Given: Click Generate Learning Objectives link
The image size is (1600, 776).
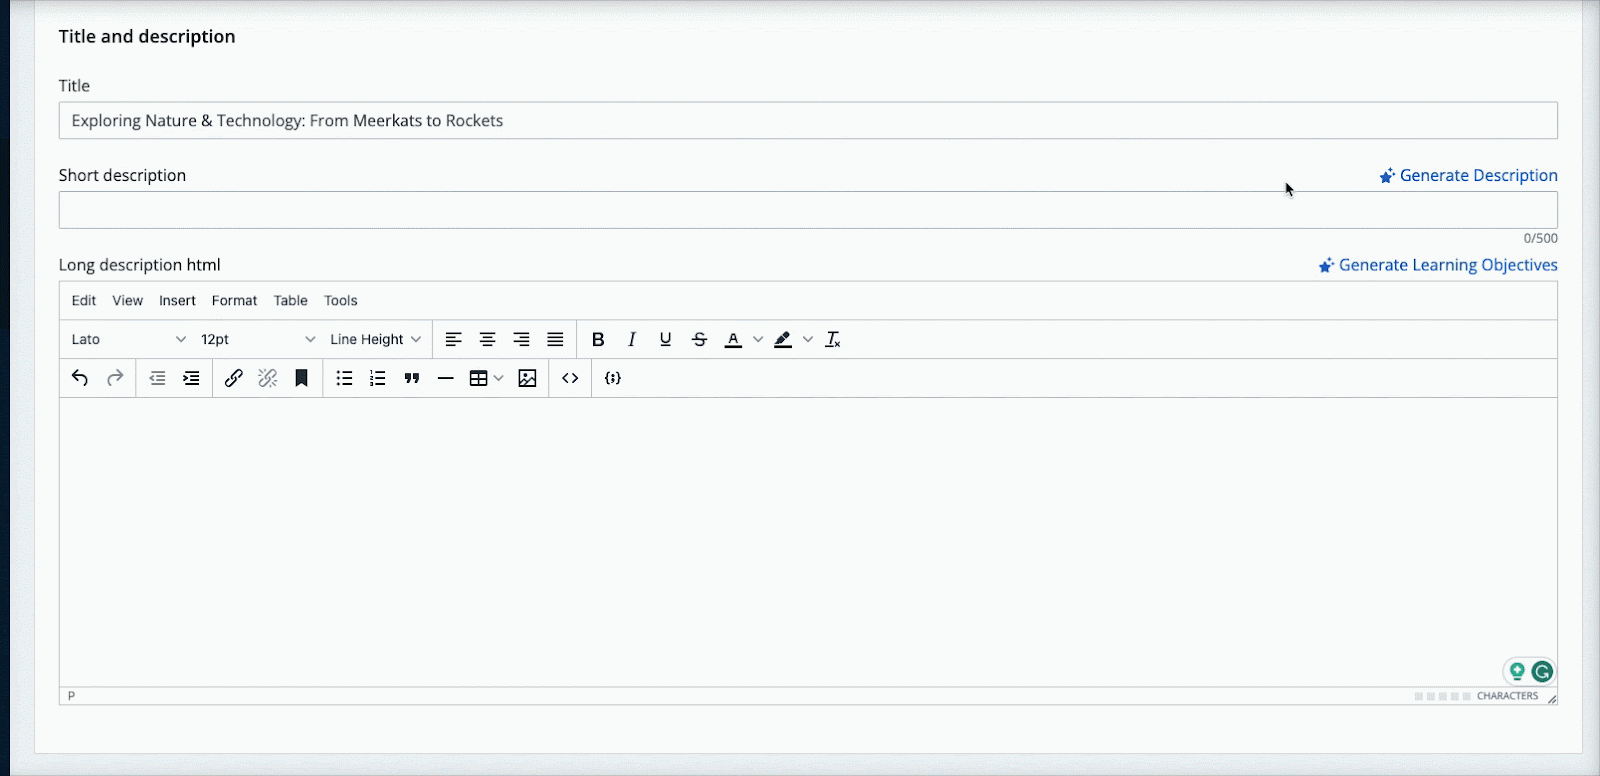Looking at the screenshot, I should 1438,265.
